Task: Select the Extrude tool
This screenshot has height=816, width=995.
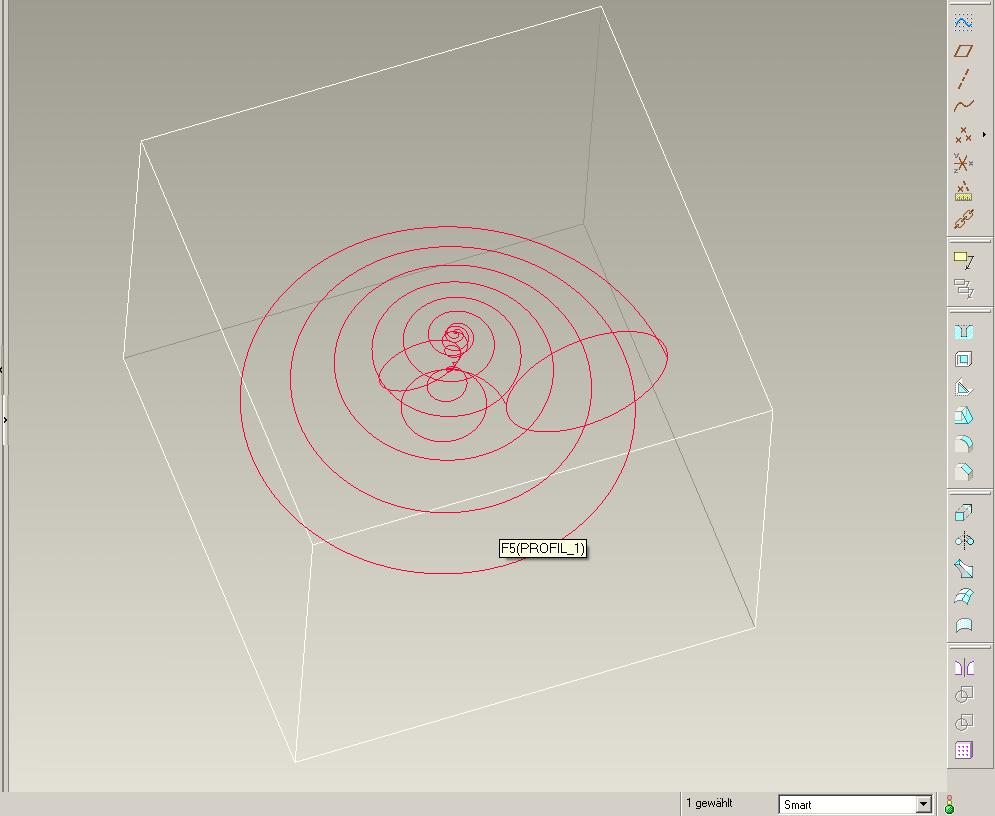Action: pyautogui.click(x=963, y=513)
